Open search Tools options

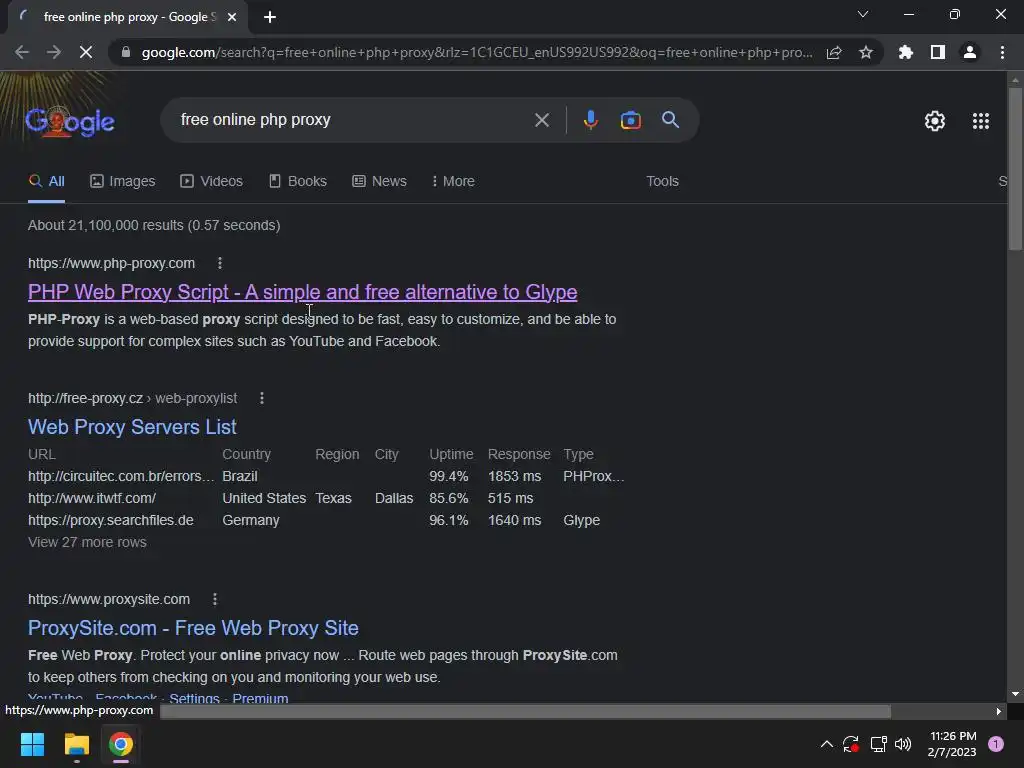(662, 182)
